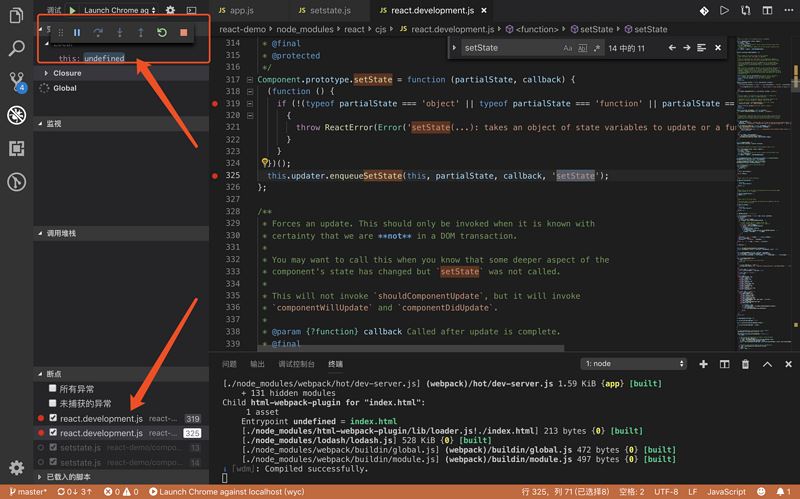Open the Source Control view
Viewport: 800px width, 499px height.
(16, 81)
